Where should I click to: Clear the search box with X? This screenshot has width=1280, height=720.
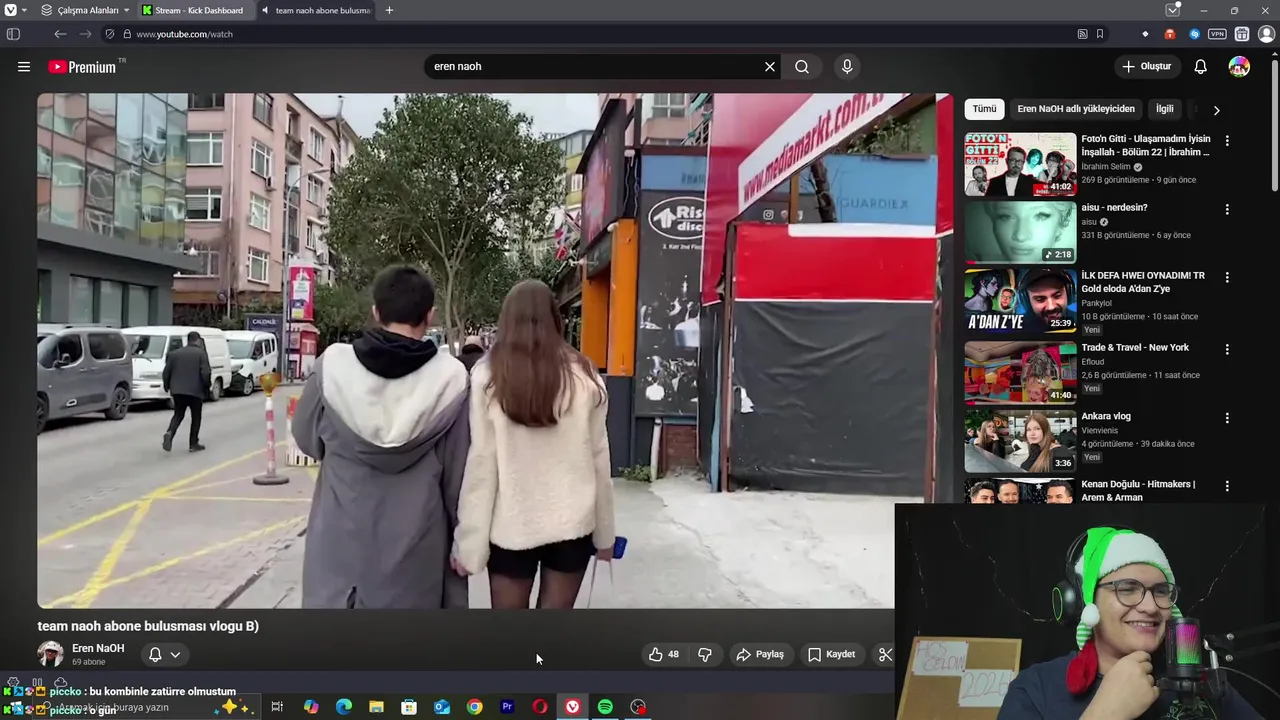pos(770,67)
